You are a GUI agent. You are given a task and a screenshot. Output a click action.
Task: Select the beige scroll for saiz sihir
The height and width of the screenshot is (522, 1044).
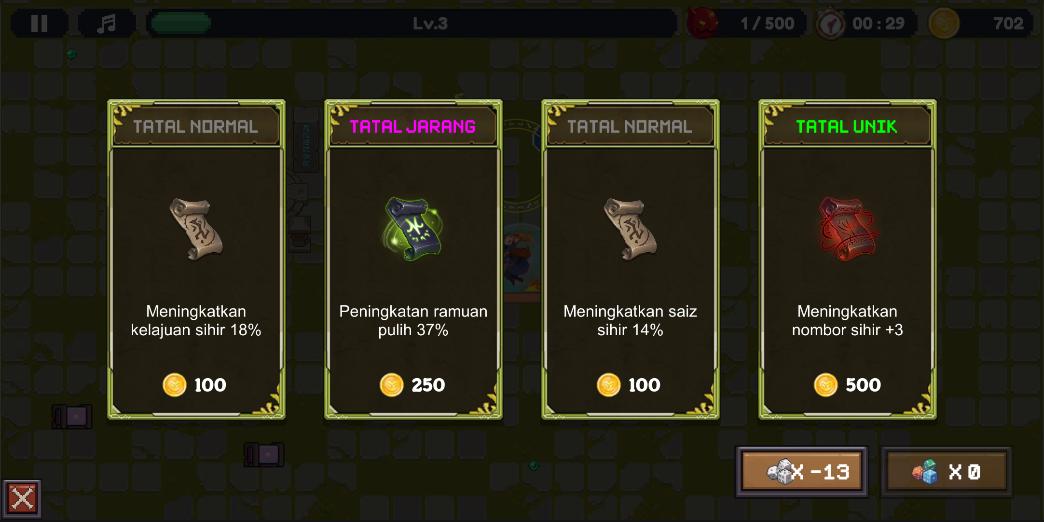(x=630, y=228)
